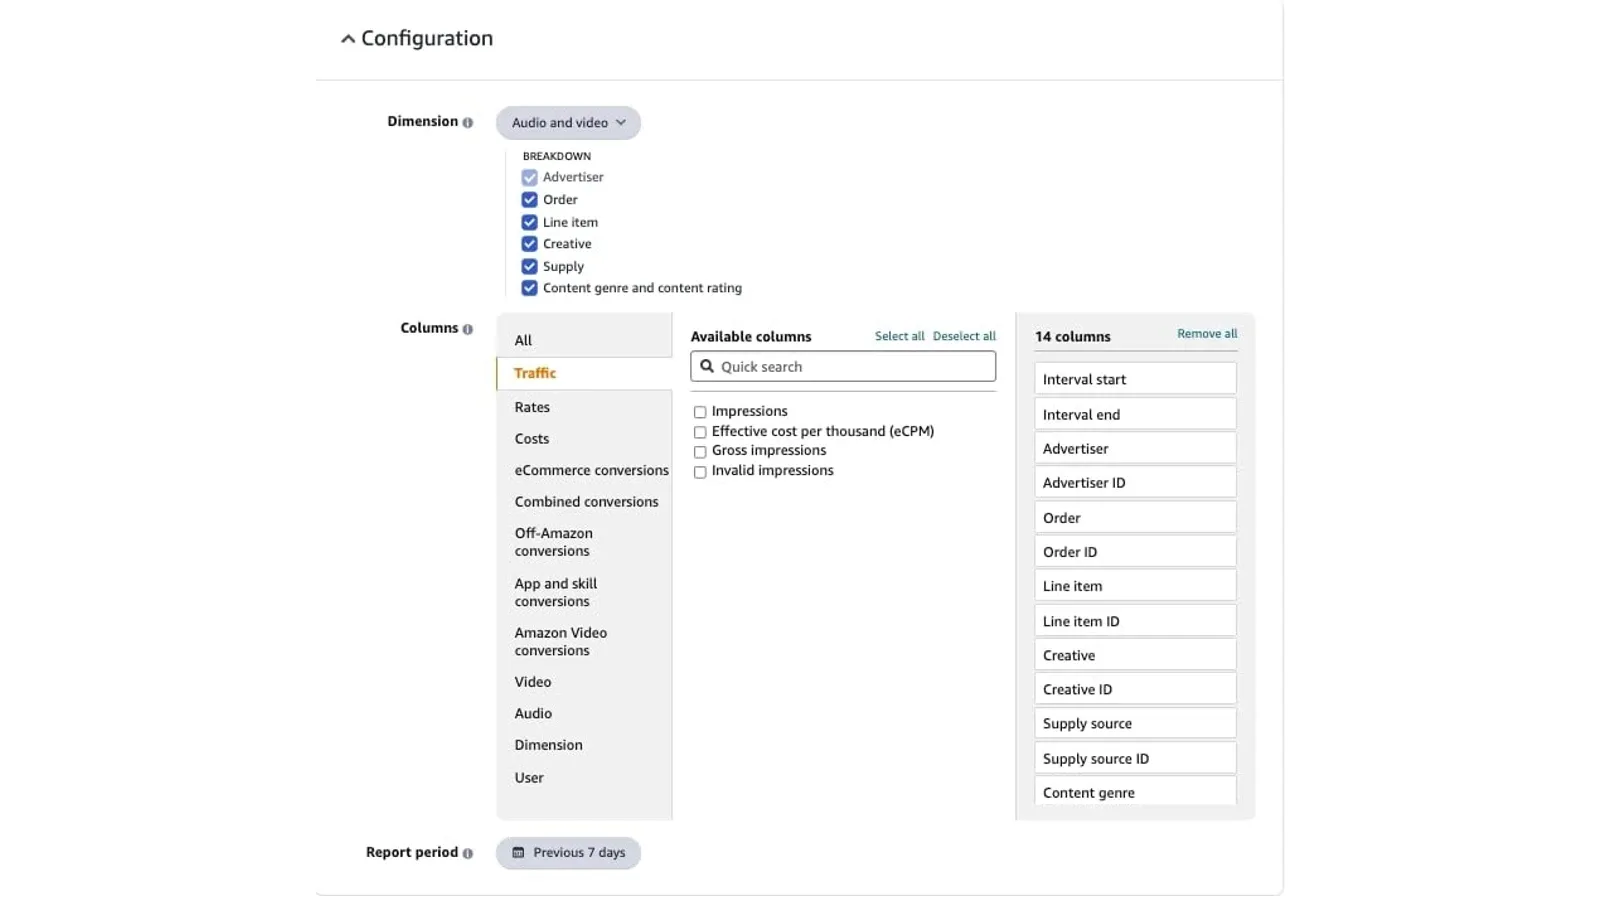The width and height of the screenshot is (1600, 900).
Task: Click the Interval start selected column
Action: [x=1135, y=379]
